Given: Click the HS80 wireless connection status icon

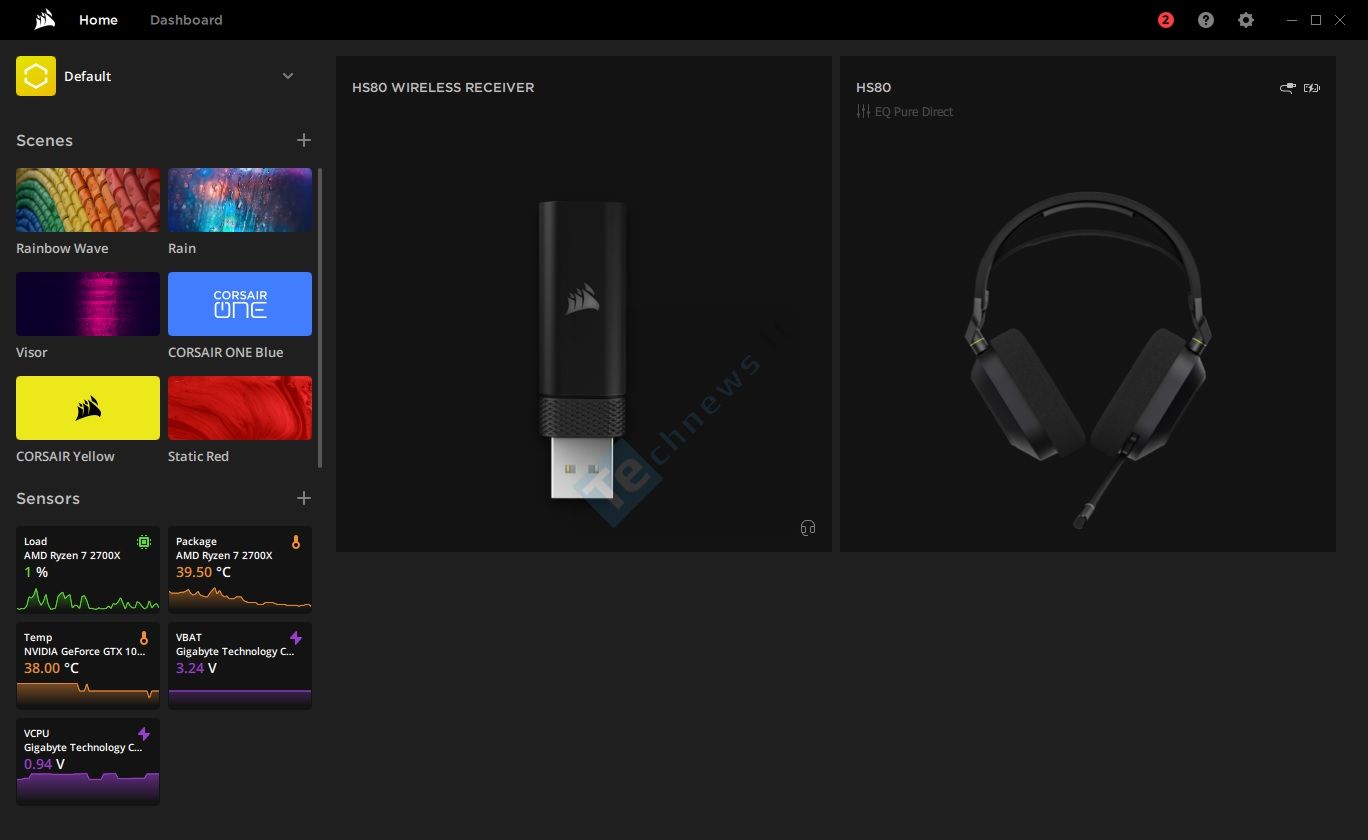Looking at the screenshot, I should click(1288, 88).
